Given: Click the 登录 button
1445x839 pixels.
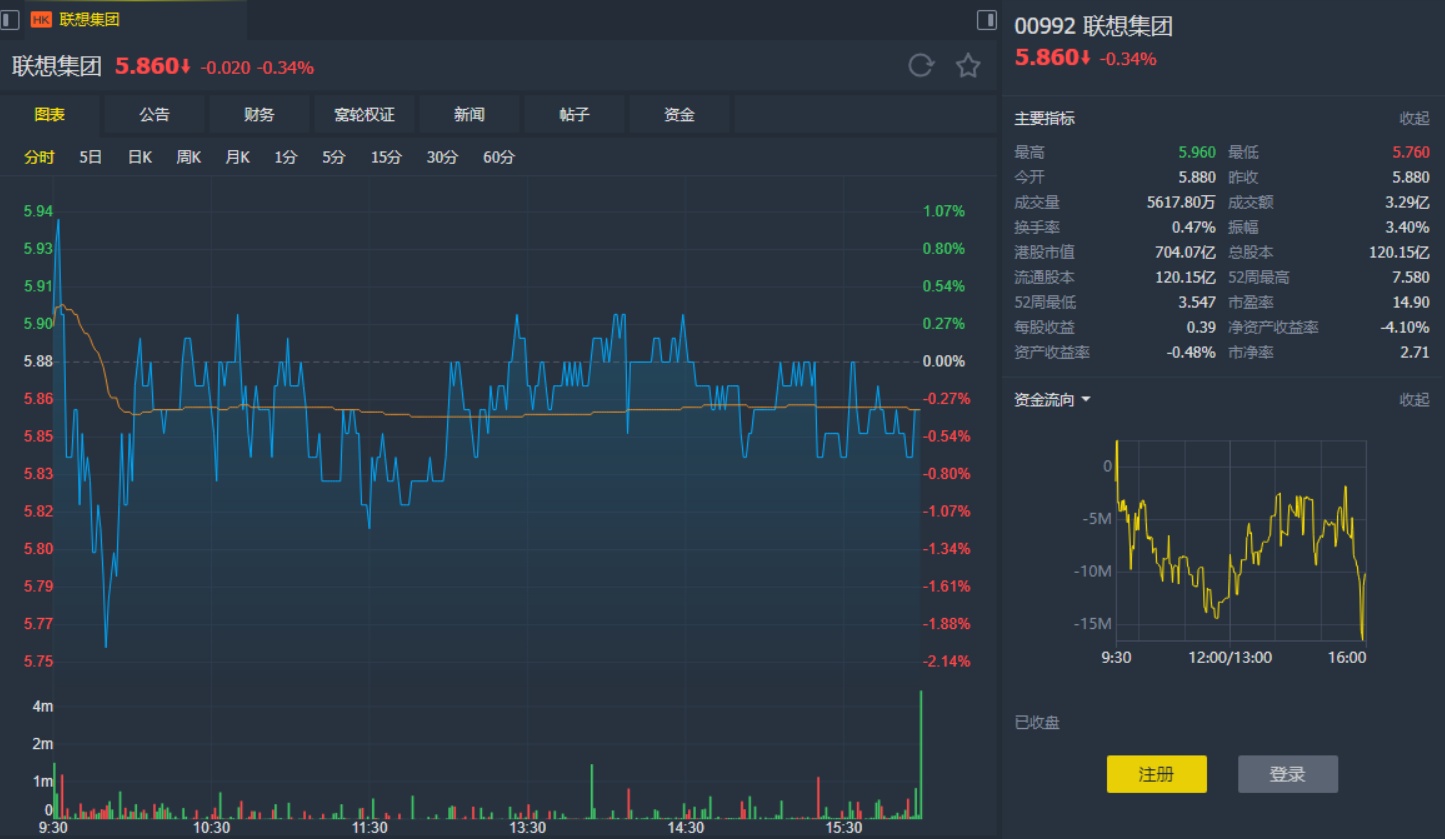Looking at the screenshot, I should click(x=1288, y=774).
